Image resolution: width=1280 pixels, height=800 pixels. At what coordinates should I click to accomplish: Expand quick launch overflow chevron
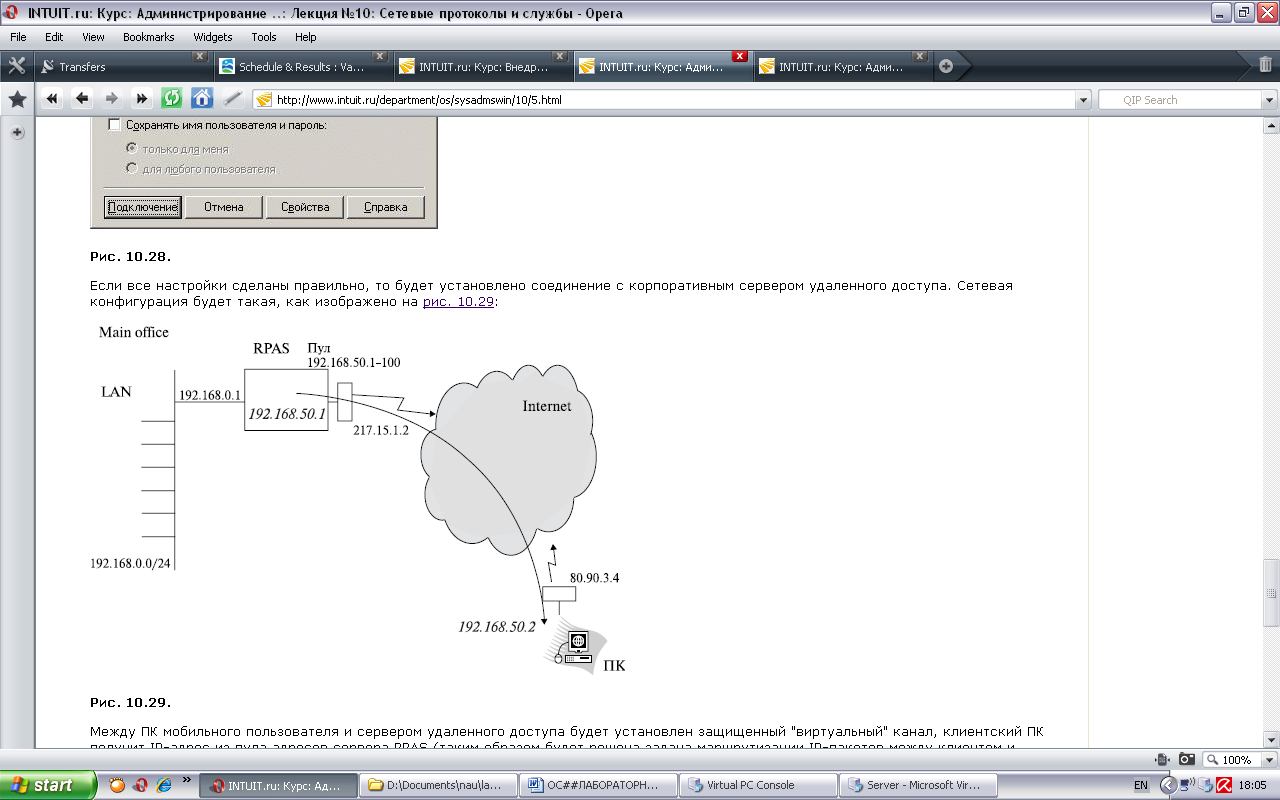187,781
